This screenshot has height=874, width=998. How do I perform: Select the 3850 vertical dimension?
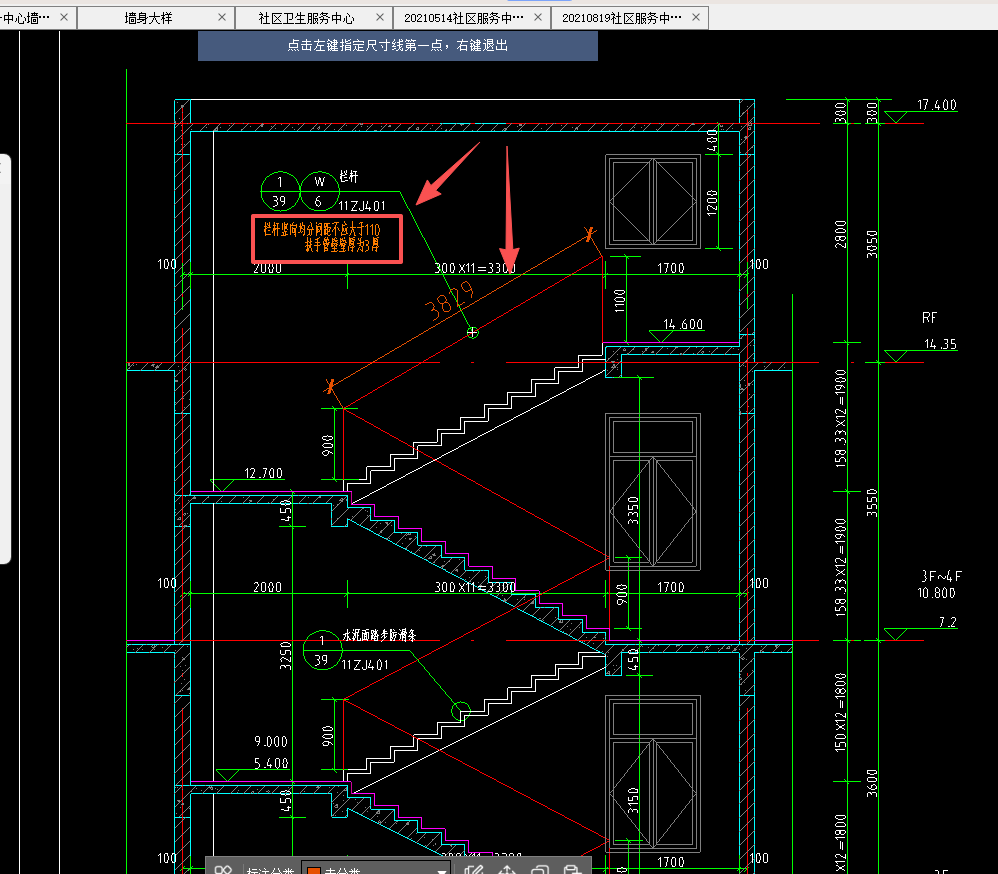pyautogui.click(x=872, y=244)
